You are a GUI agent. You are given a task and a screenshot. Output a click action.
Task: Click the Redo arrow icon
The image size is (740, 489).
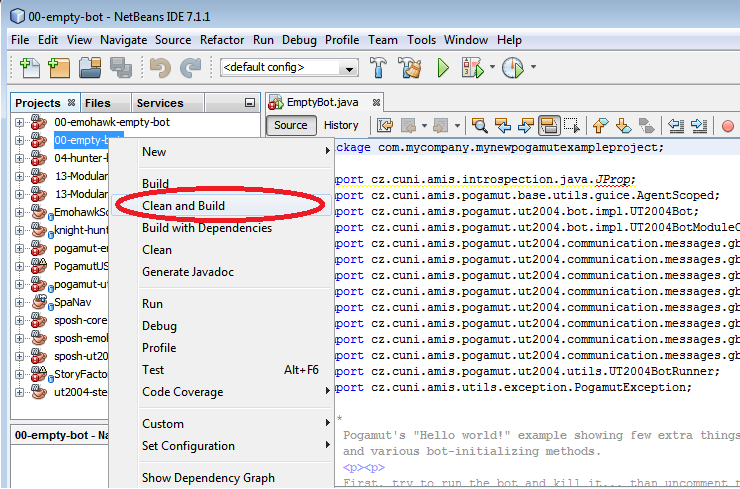191,68
